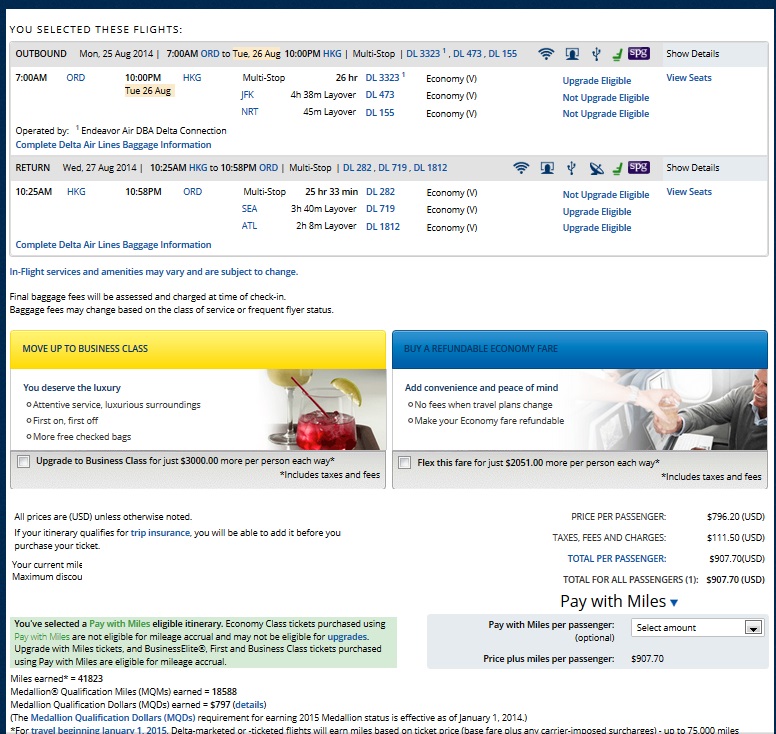Open flight DL 282 link
Image resolution: width=776 pixels, height=734 pixels.
coord(380,192)
